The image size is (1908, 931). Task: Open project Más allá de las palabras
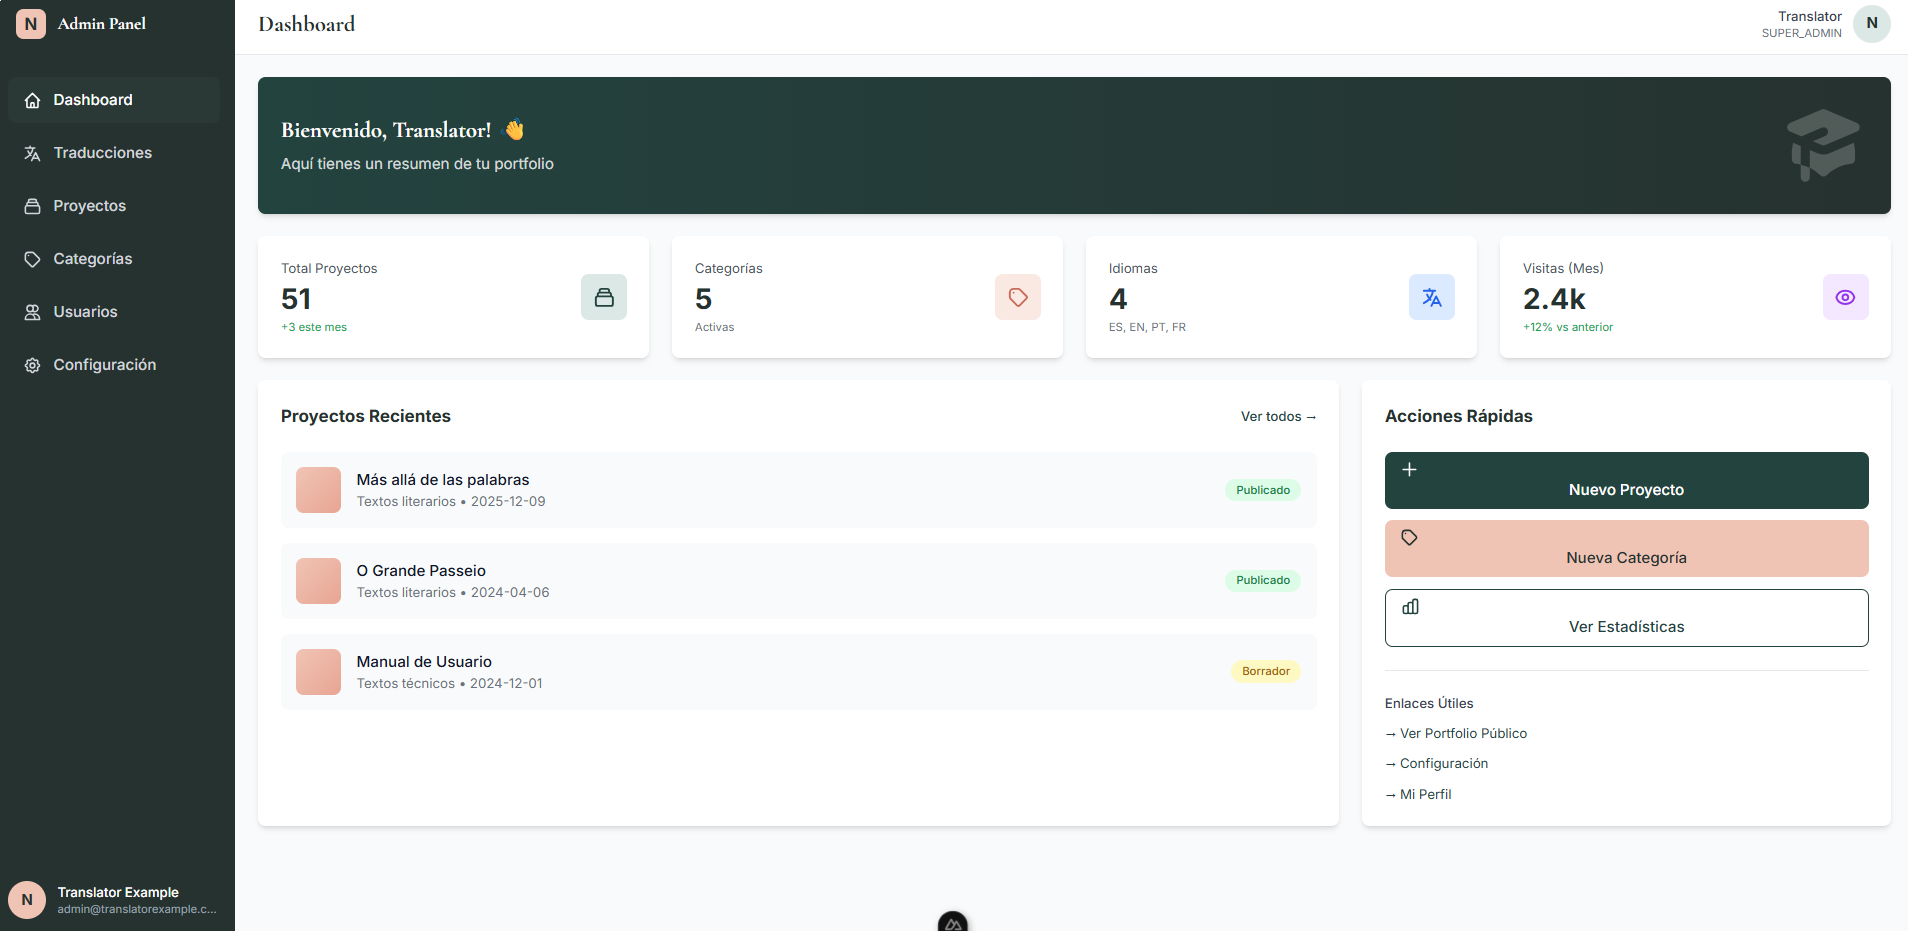[798, 490]
